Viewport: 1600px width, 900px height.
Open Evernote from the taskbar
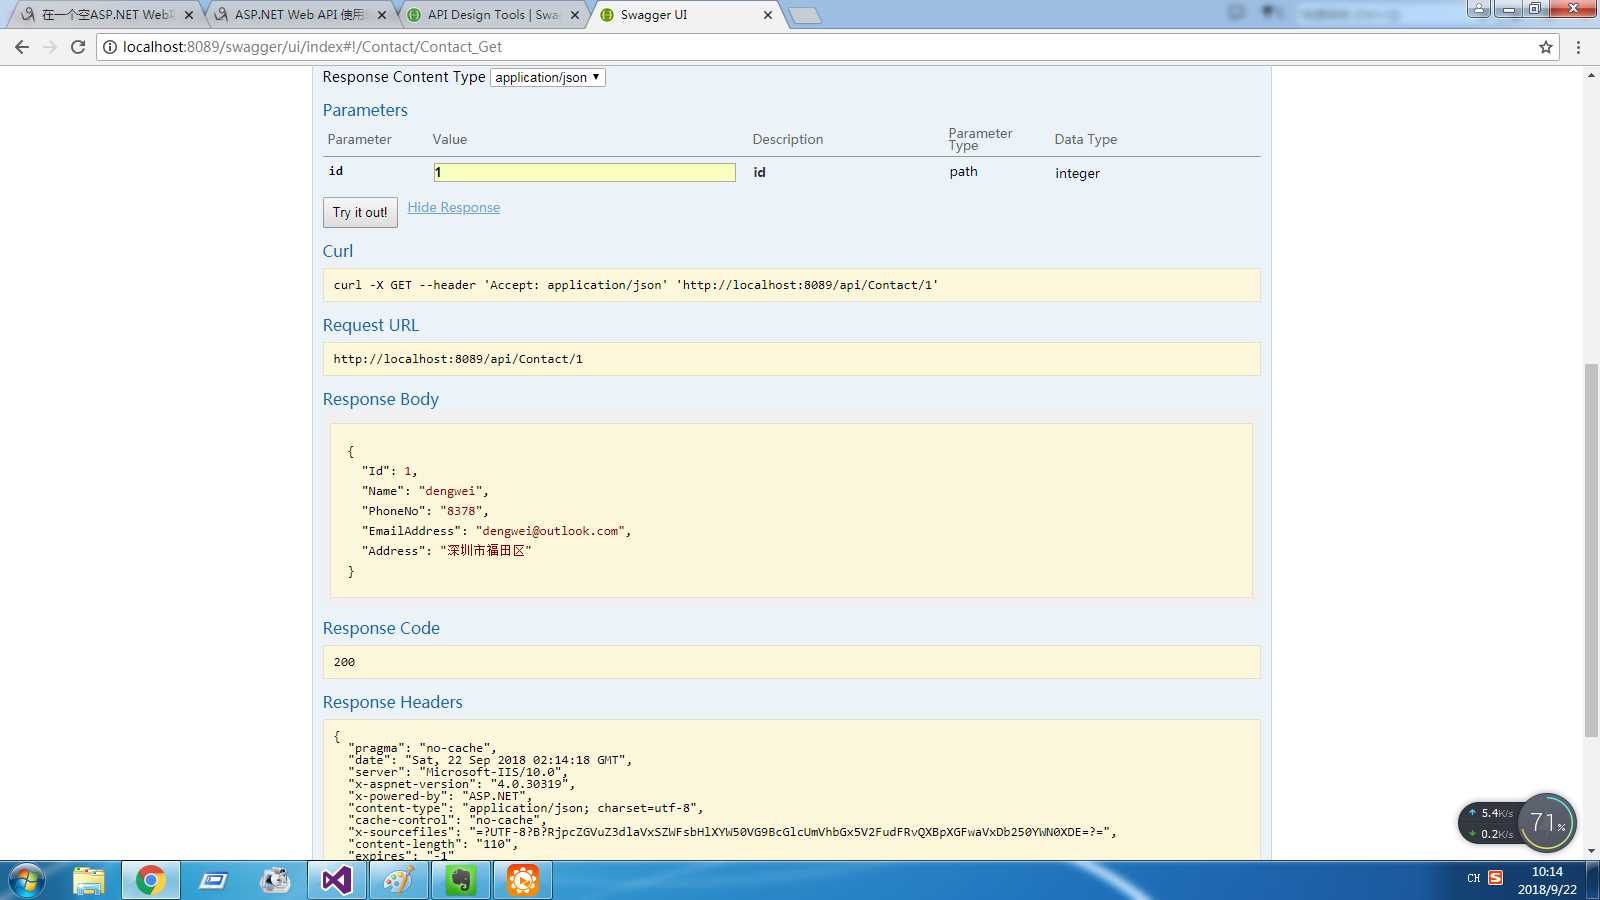(x=461, y=881)
